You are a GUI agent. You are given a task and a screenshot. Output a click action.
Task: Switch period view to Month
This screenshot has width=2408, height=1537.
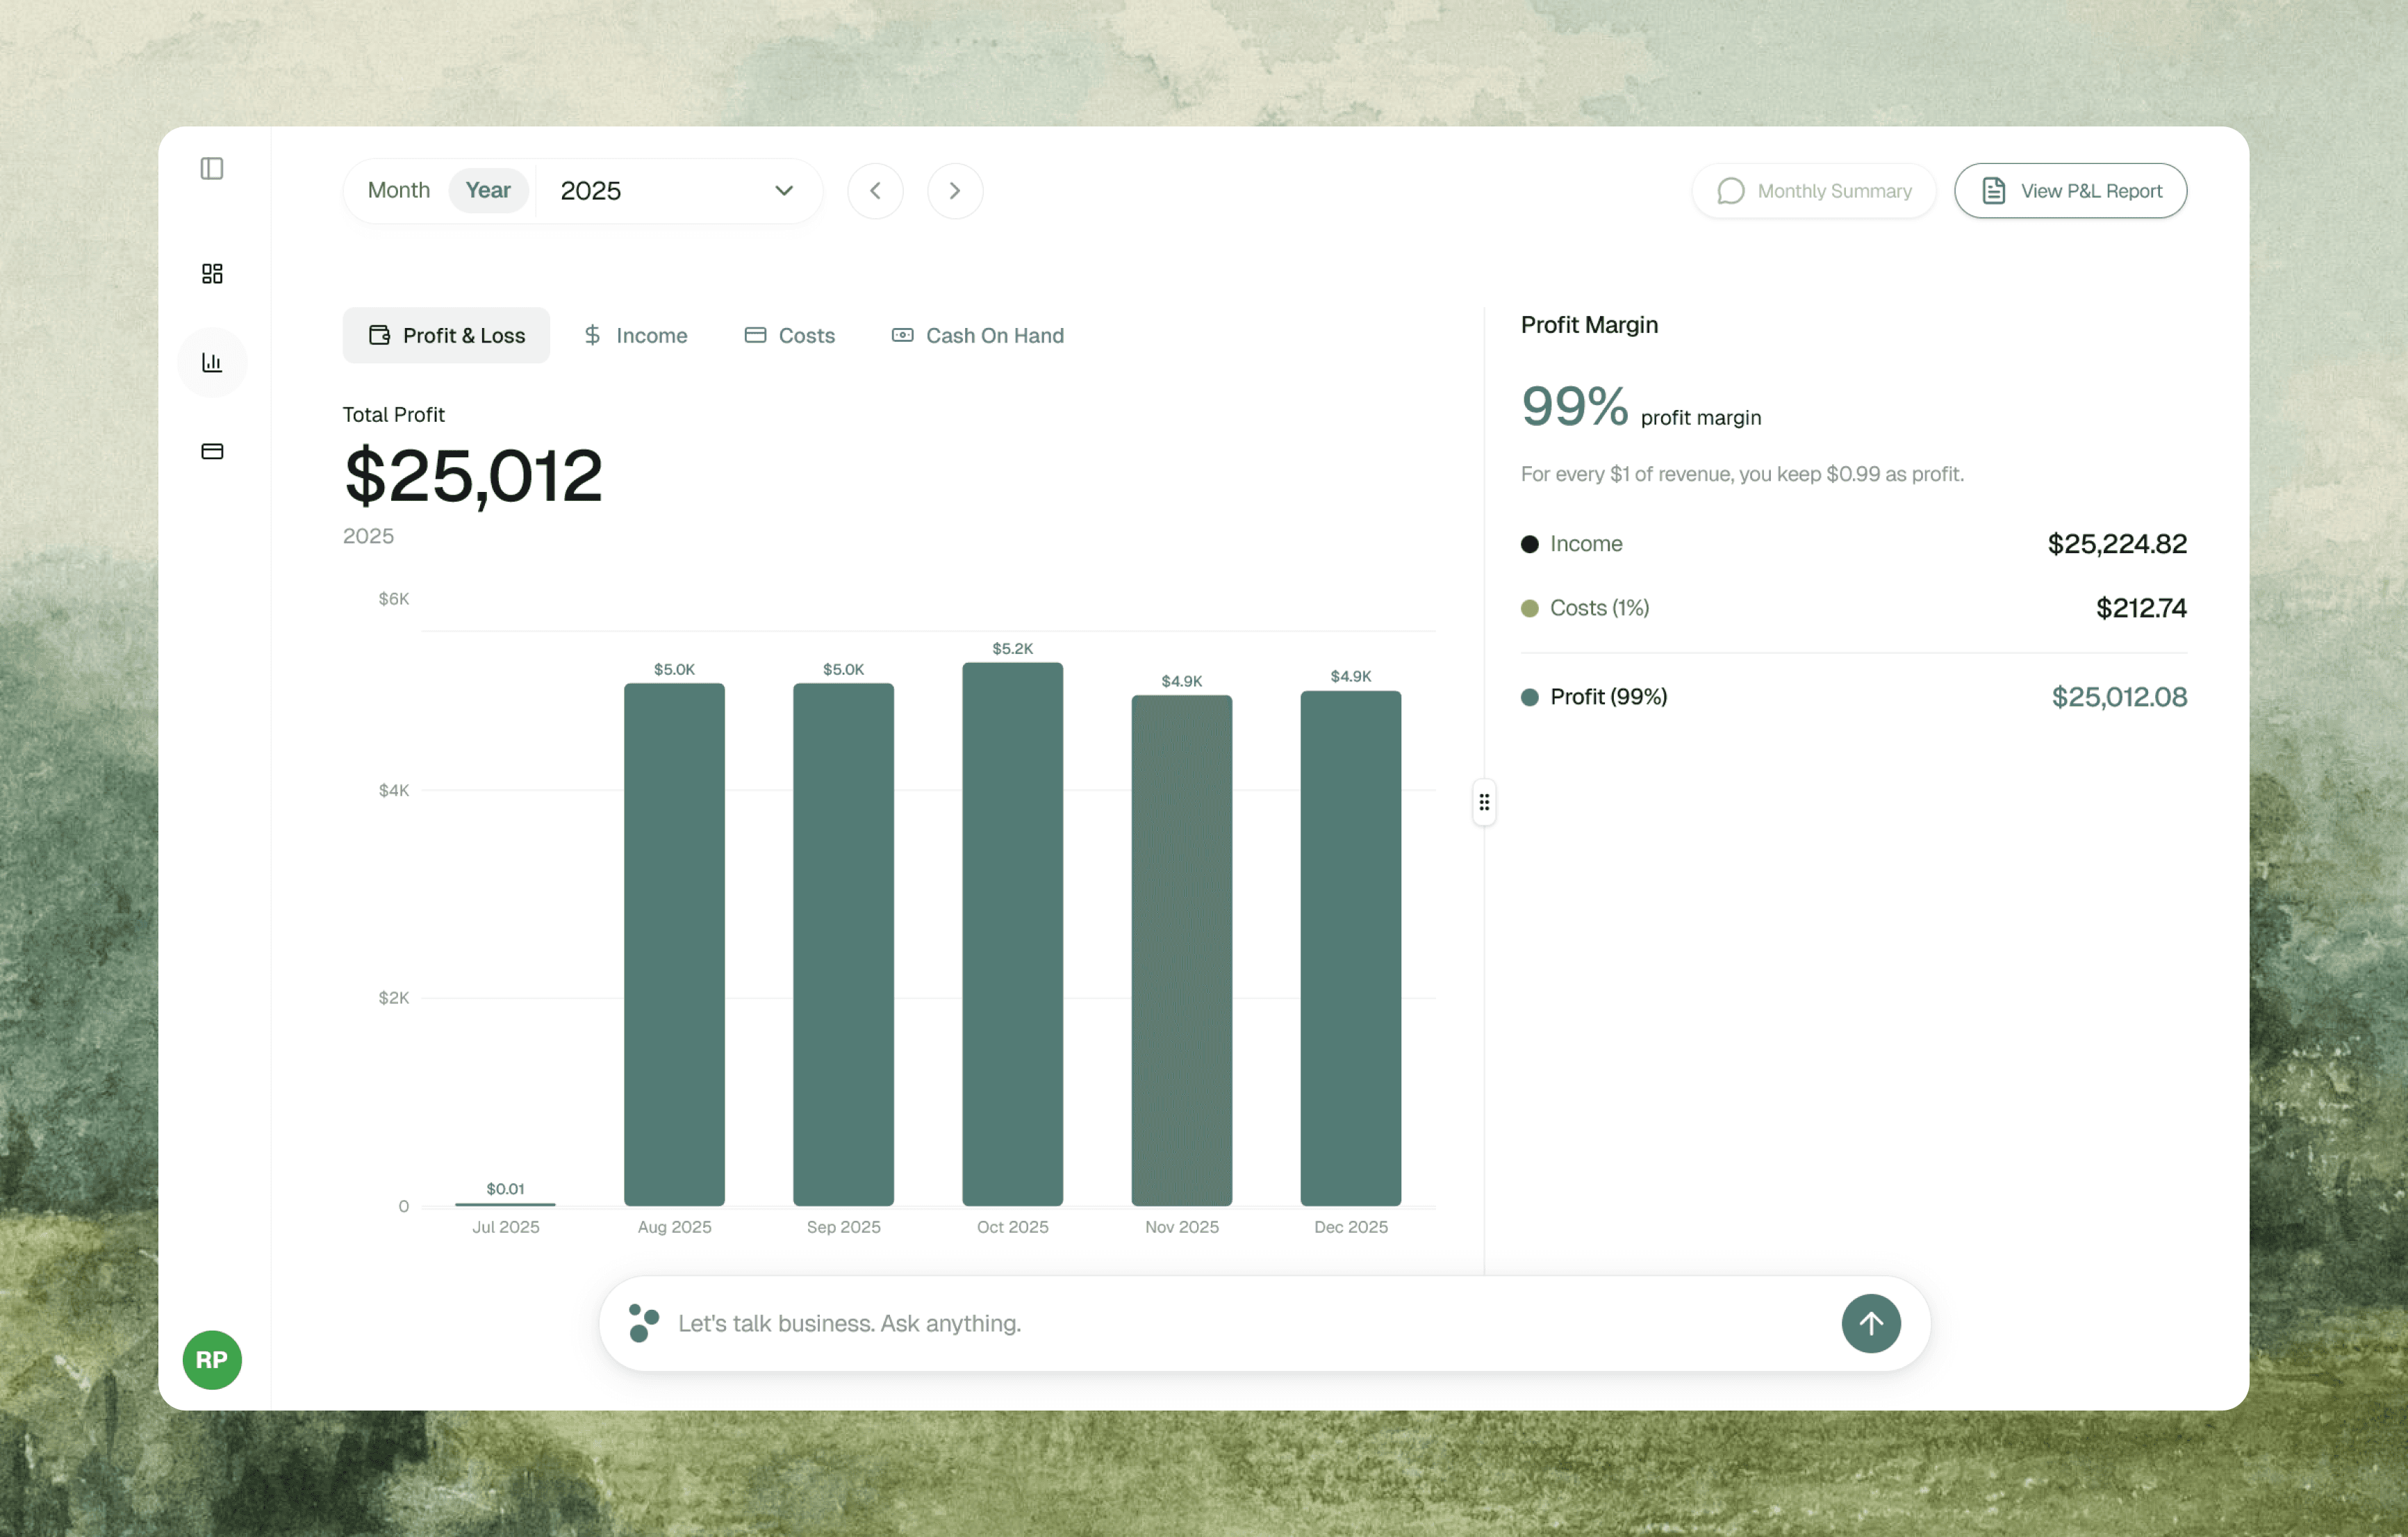[398, 190]
